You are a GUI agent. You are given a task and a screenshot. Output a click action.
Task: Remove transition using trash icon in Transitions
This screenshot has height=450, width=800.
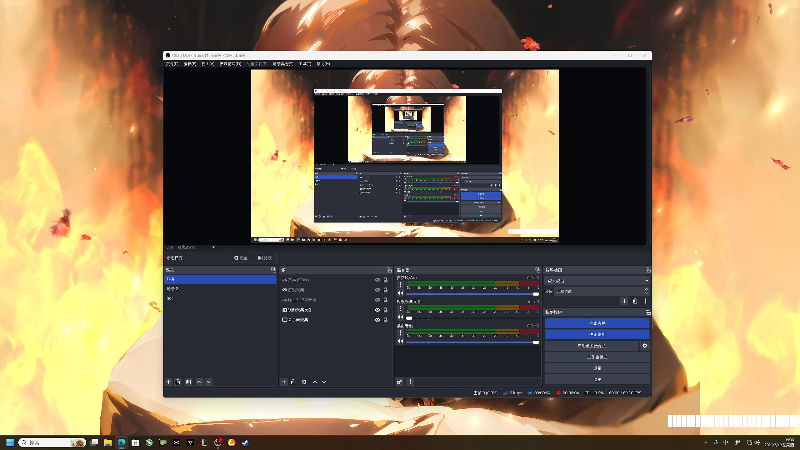pyautogui.click(x=635, y=301)
